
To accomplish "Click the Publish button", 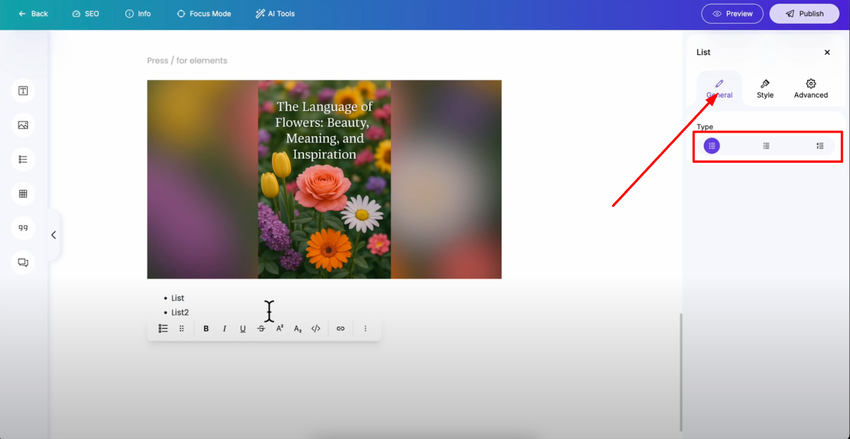I will pos(804,14).
